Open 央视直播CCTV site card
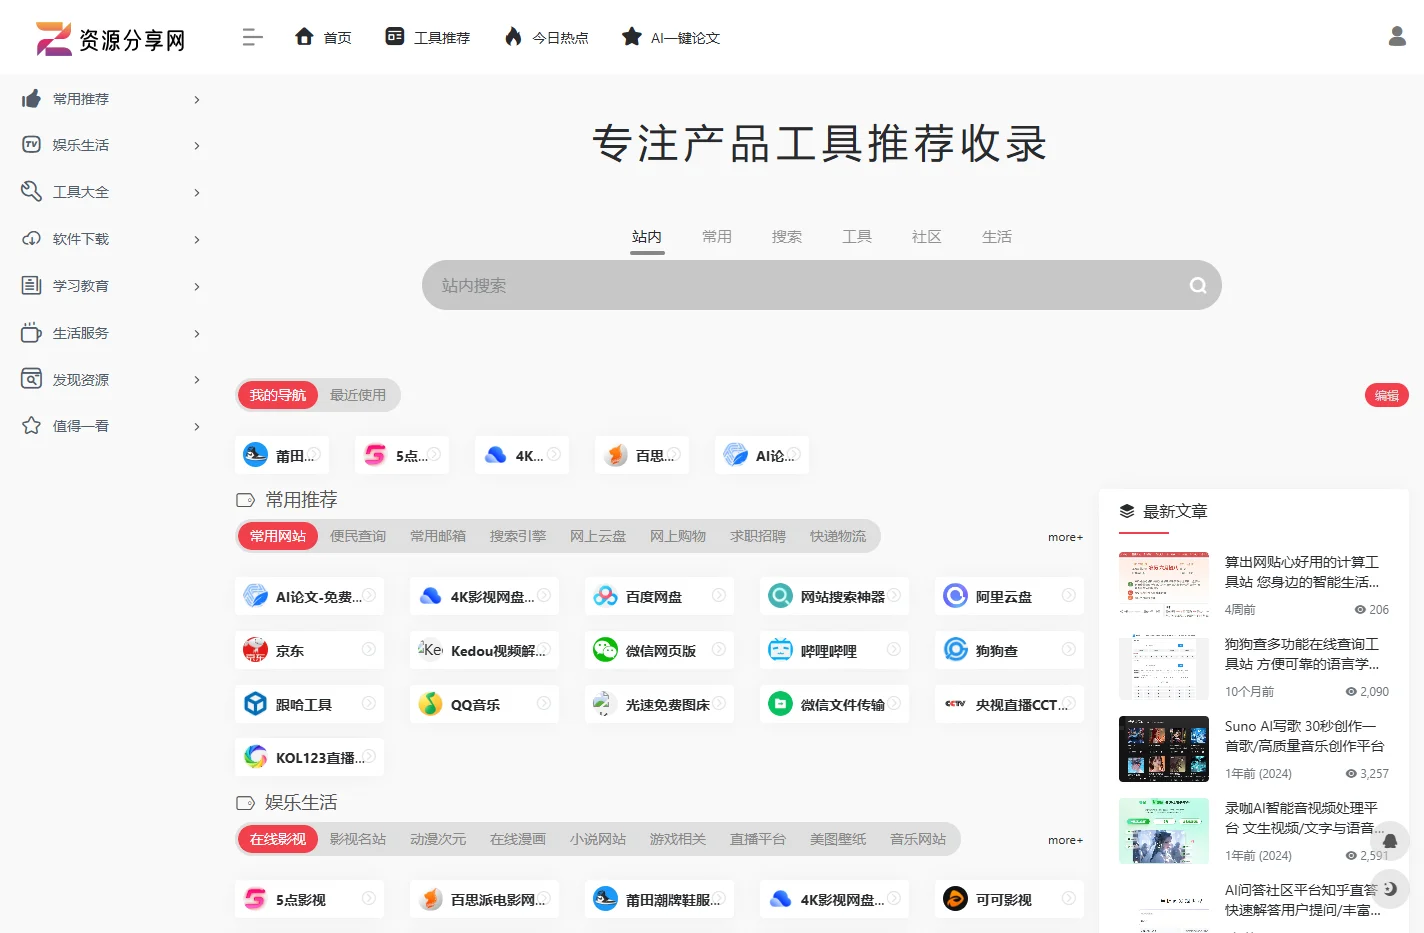Viewport: 1424px width, 933px height. (x=1009, y=704)
